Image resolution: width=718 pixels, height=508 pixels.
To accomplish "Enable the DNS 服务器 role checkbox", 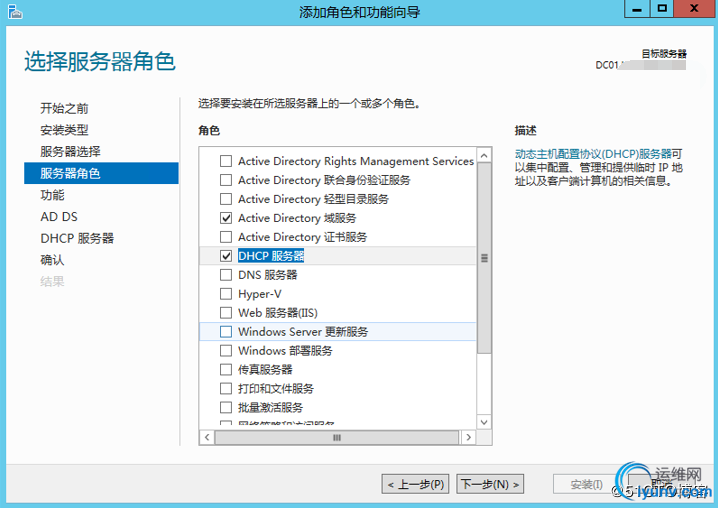I will 226,275.
